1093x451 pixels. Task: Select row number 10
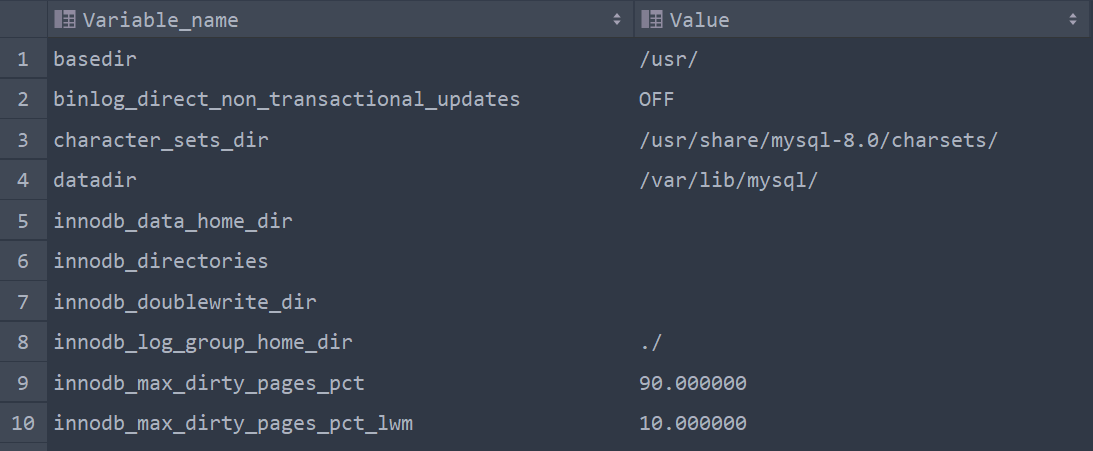tap(23, 424)
